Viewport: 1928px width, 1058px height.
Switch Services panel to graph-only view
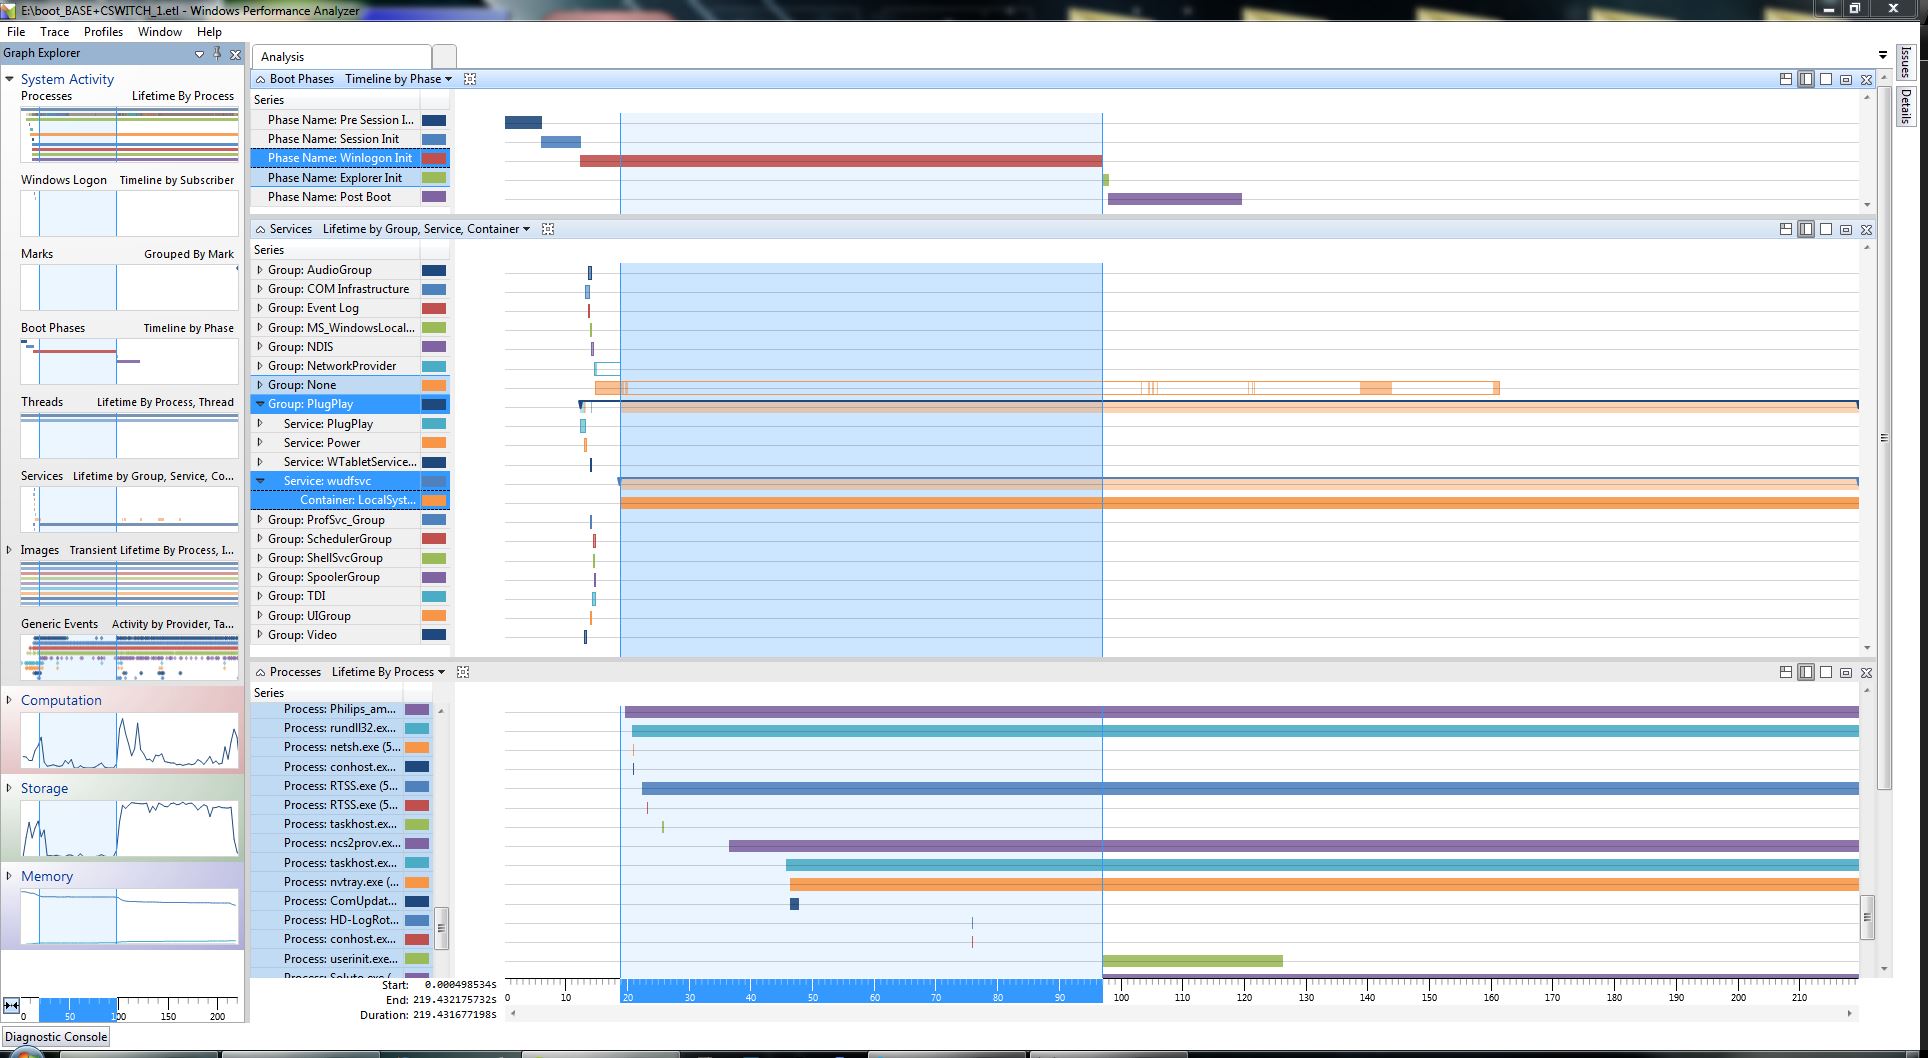coord(1826,229)
